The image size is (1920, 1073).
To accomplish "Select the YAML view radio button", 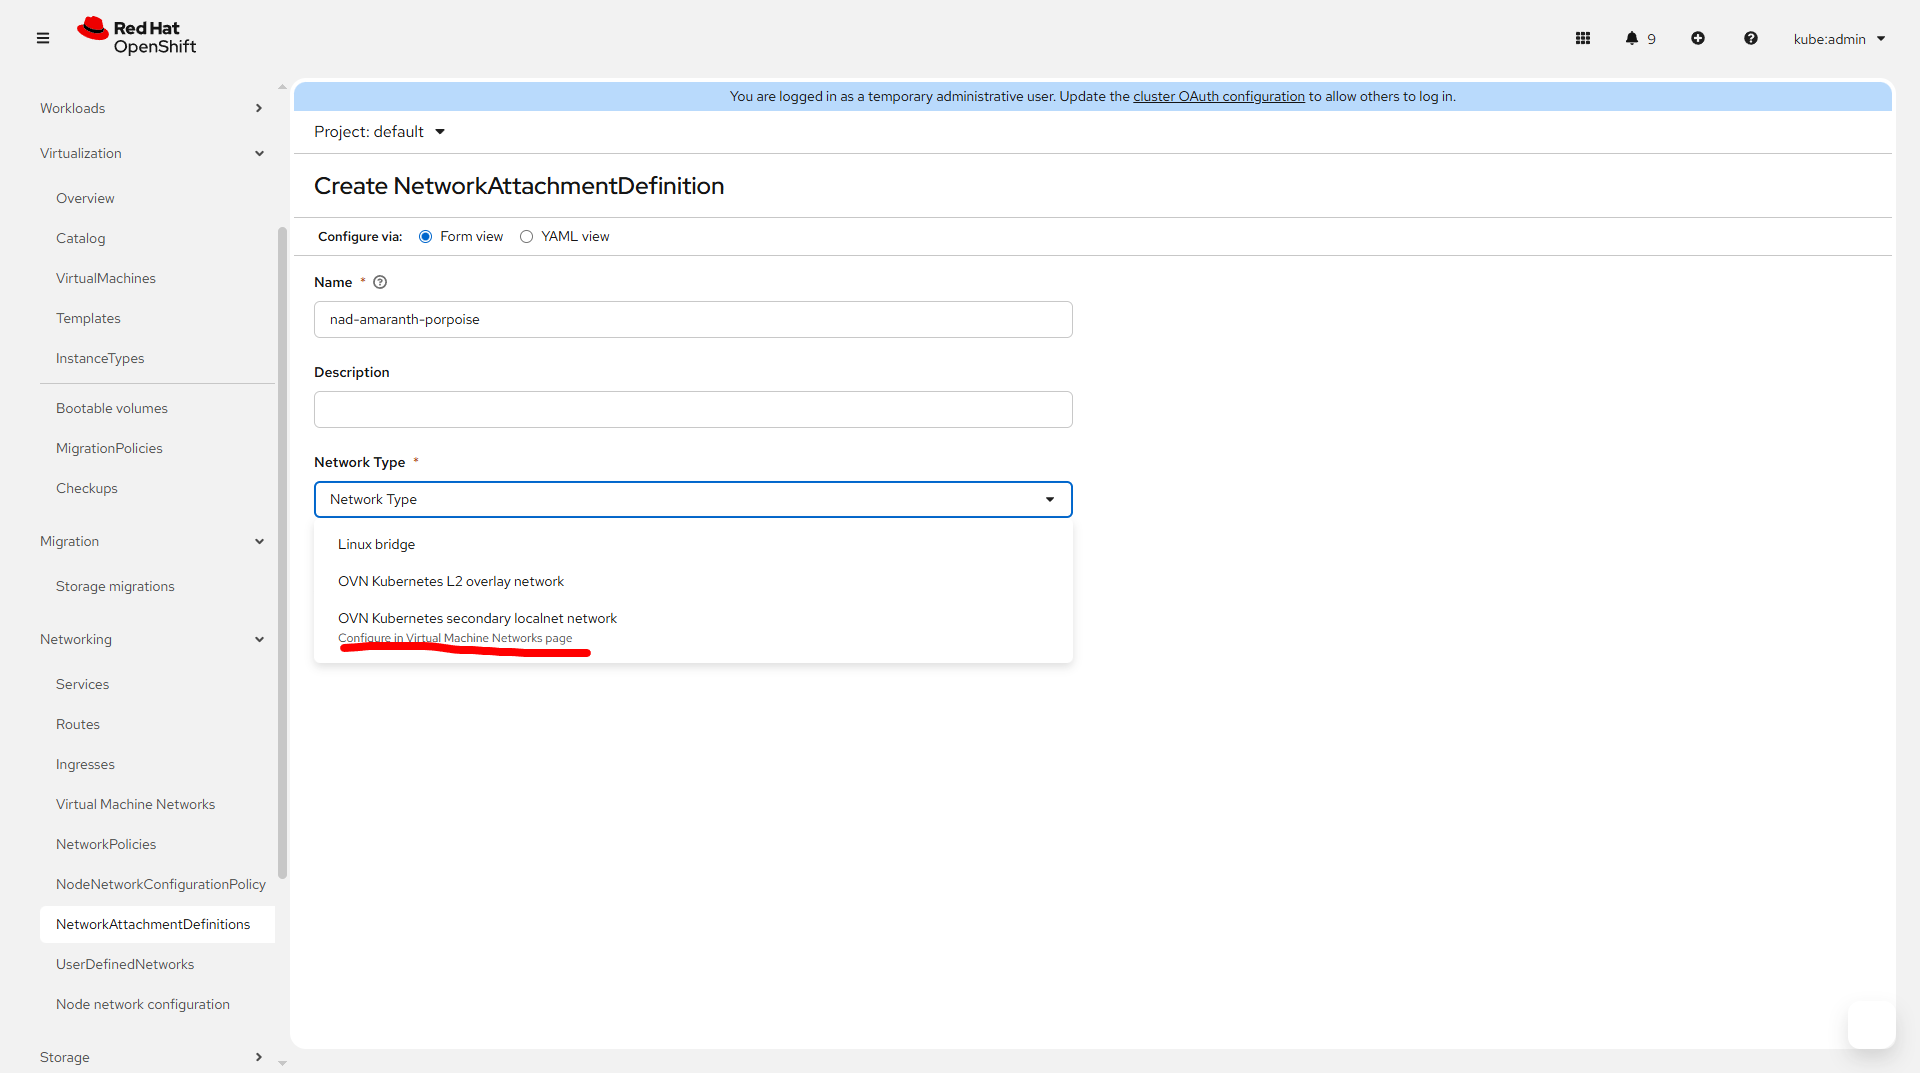I will tap(526, 237).
